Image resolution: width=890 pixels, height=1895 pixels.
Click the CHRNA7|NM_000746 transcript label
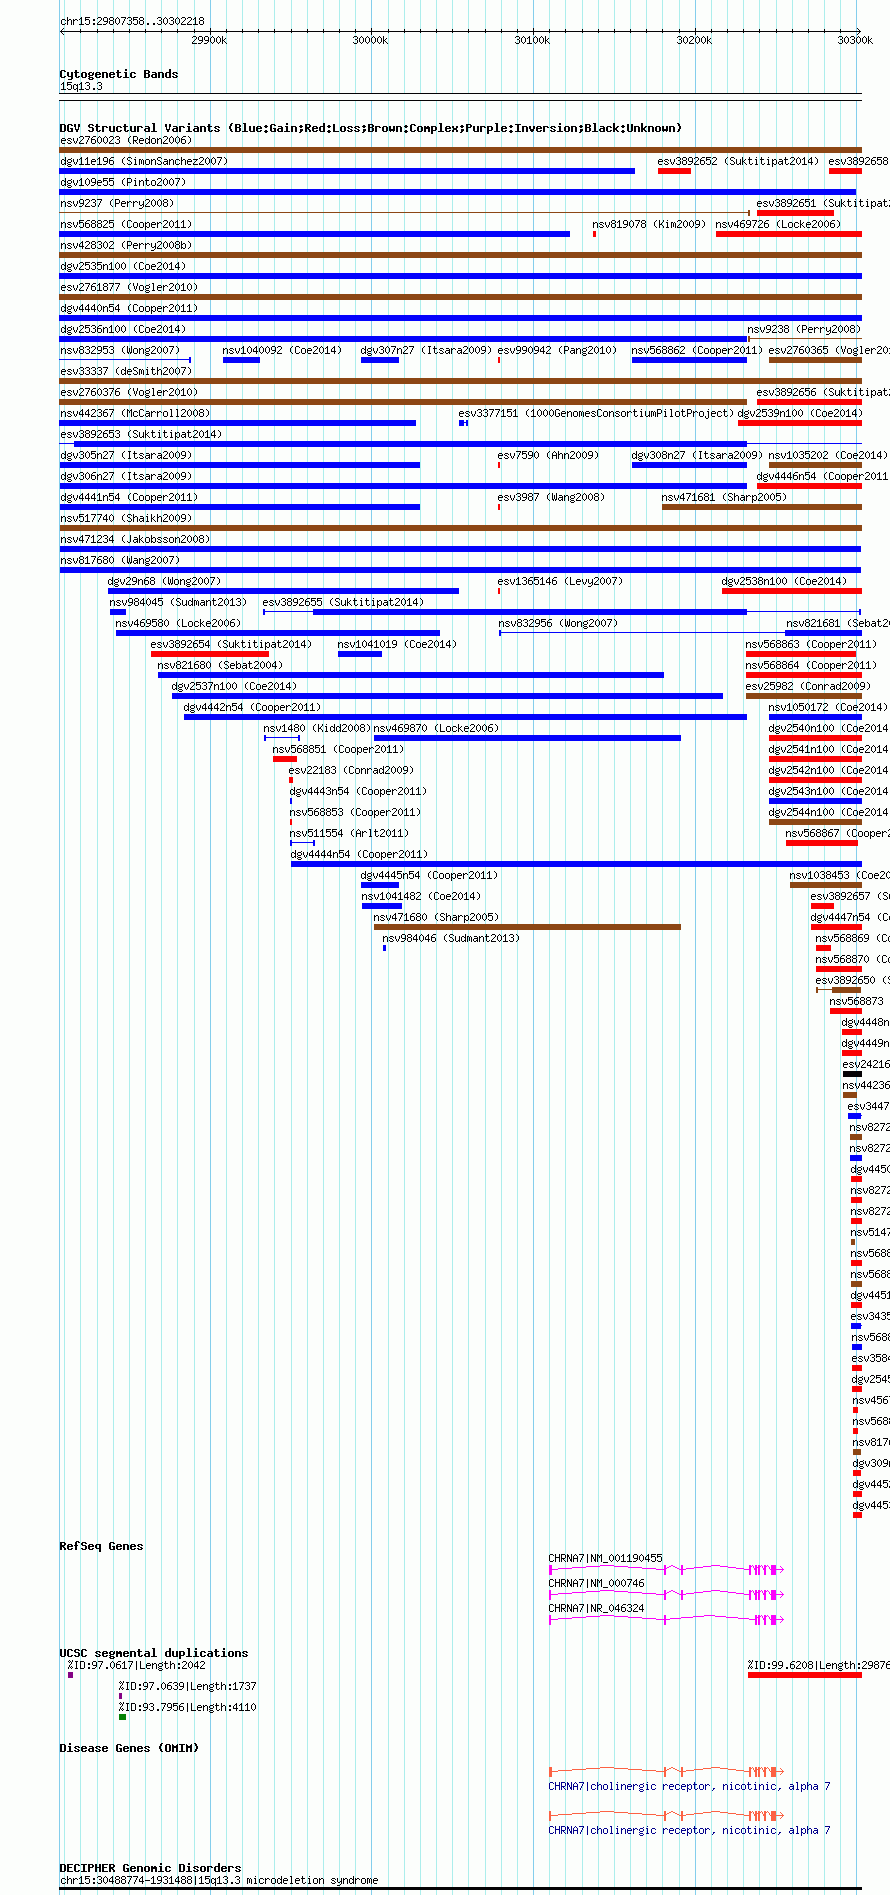tap(596, 1583)
